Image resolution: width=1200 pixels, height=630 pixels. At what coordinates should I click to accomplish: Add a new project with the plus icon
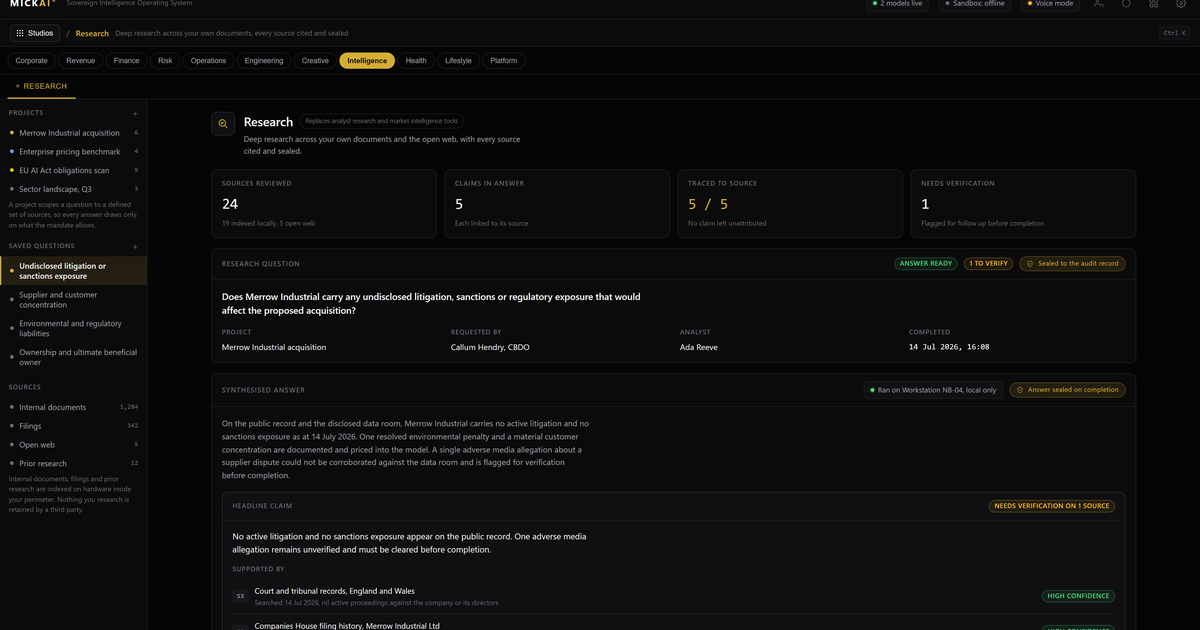pos(135,113)
